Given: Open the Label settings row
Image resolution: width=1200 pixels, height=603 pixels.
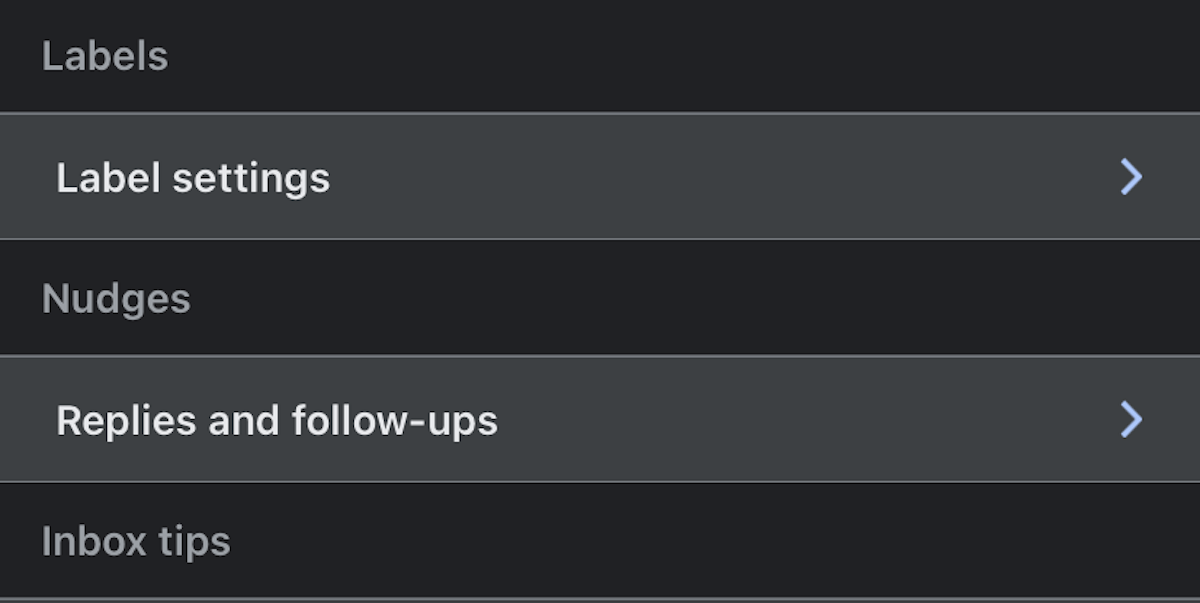Looking at the screenshot, I should pyautogui.click(x=600, y=177).
